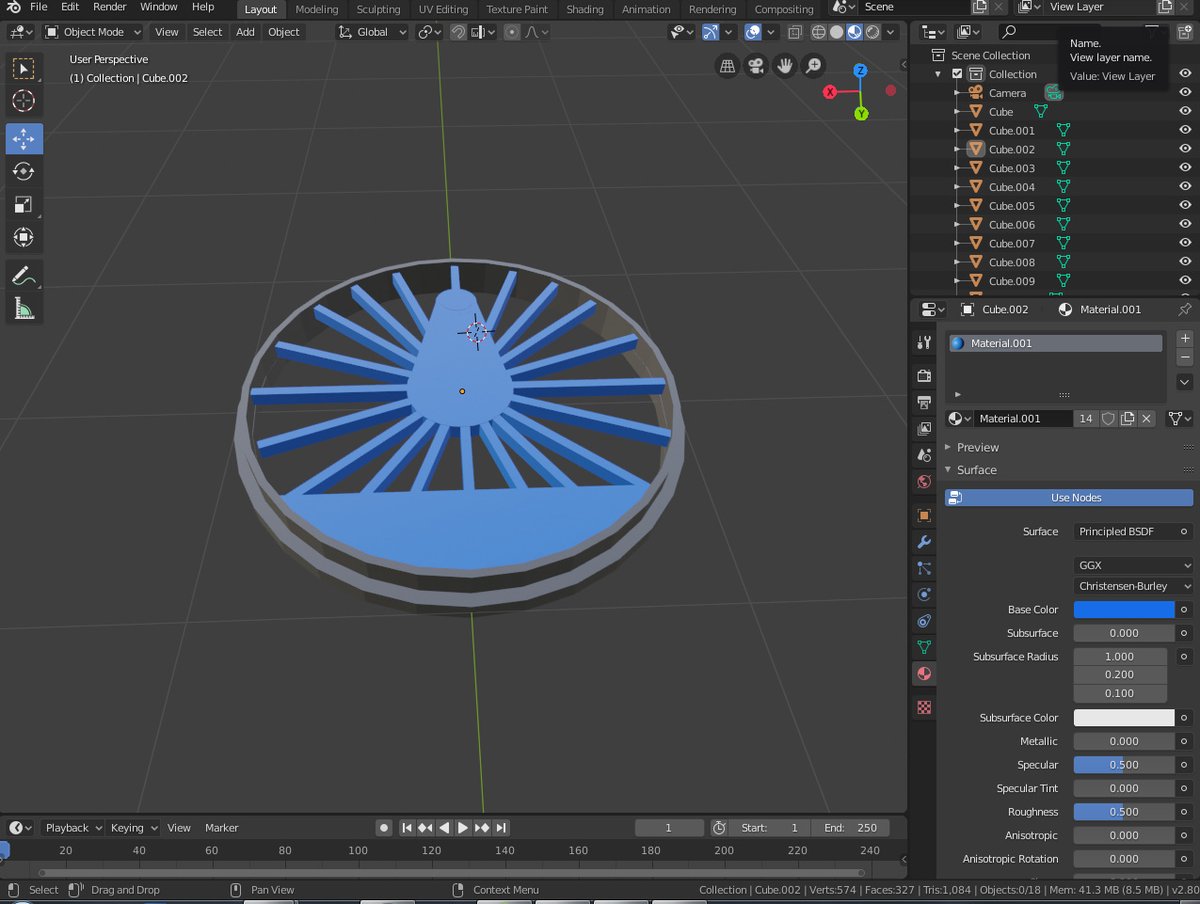Click the Cursor tool icon

coord(24,101)
